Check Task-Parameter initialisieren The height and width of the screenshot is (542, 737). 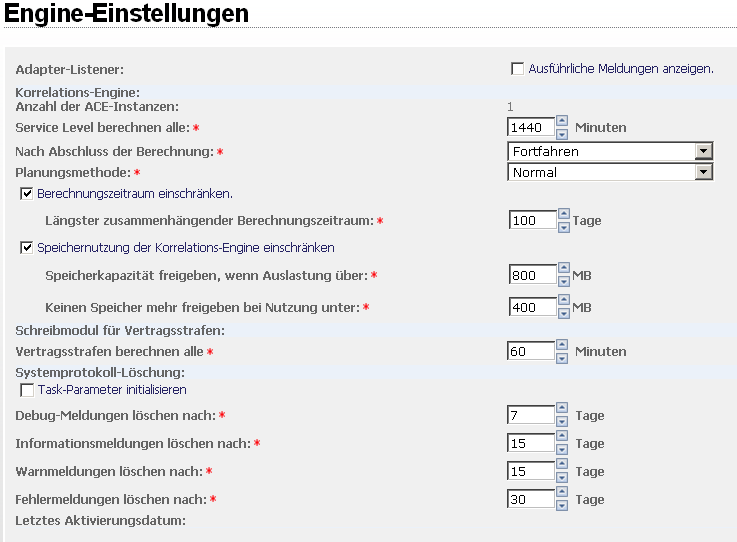tap(27, 390)
